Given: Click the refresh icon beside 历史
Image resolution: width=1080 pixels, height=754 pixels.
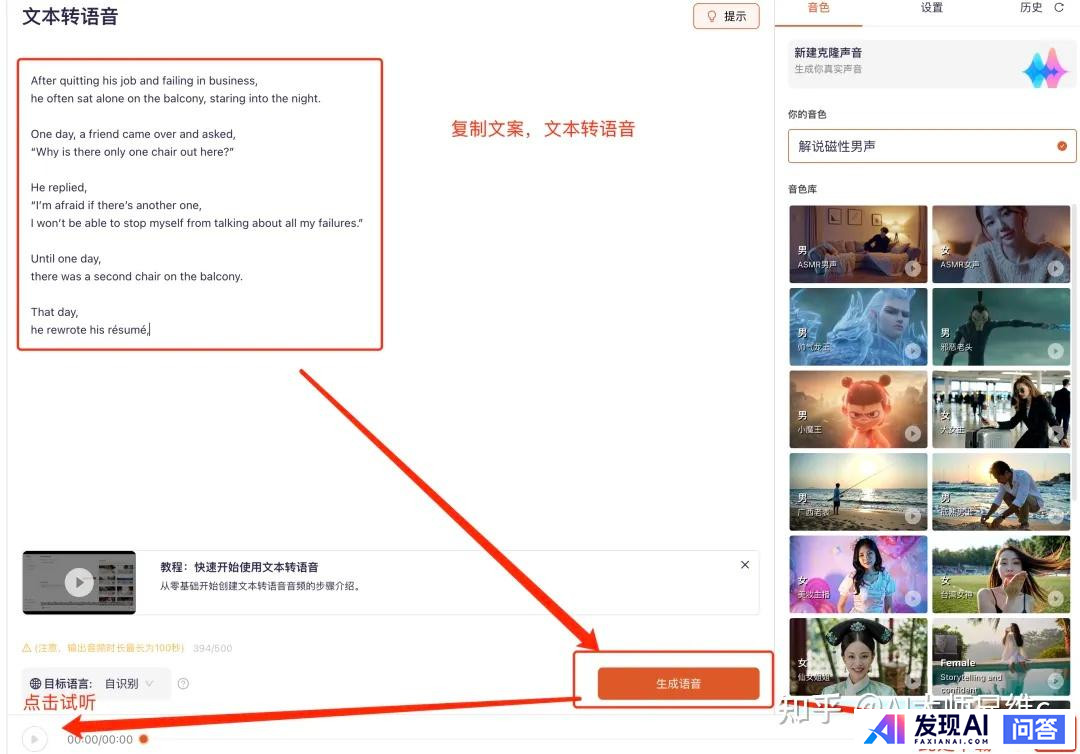Looking at the screenshot, I should (1059, 8).
